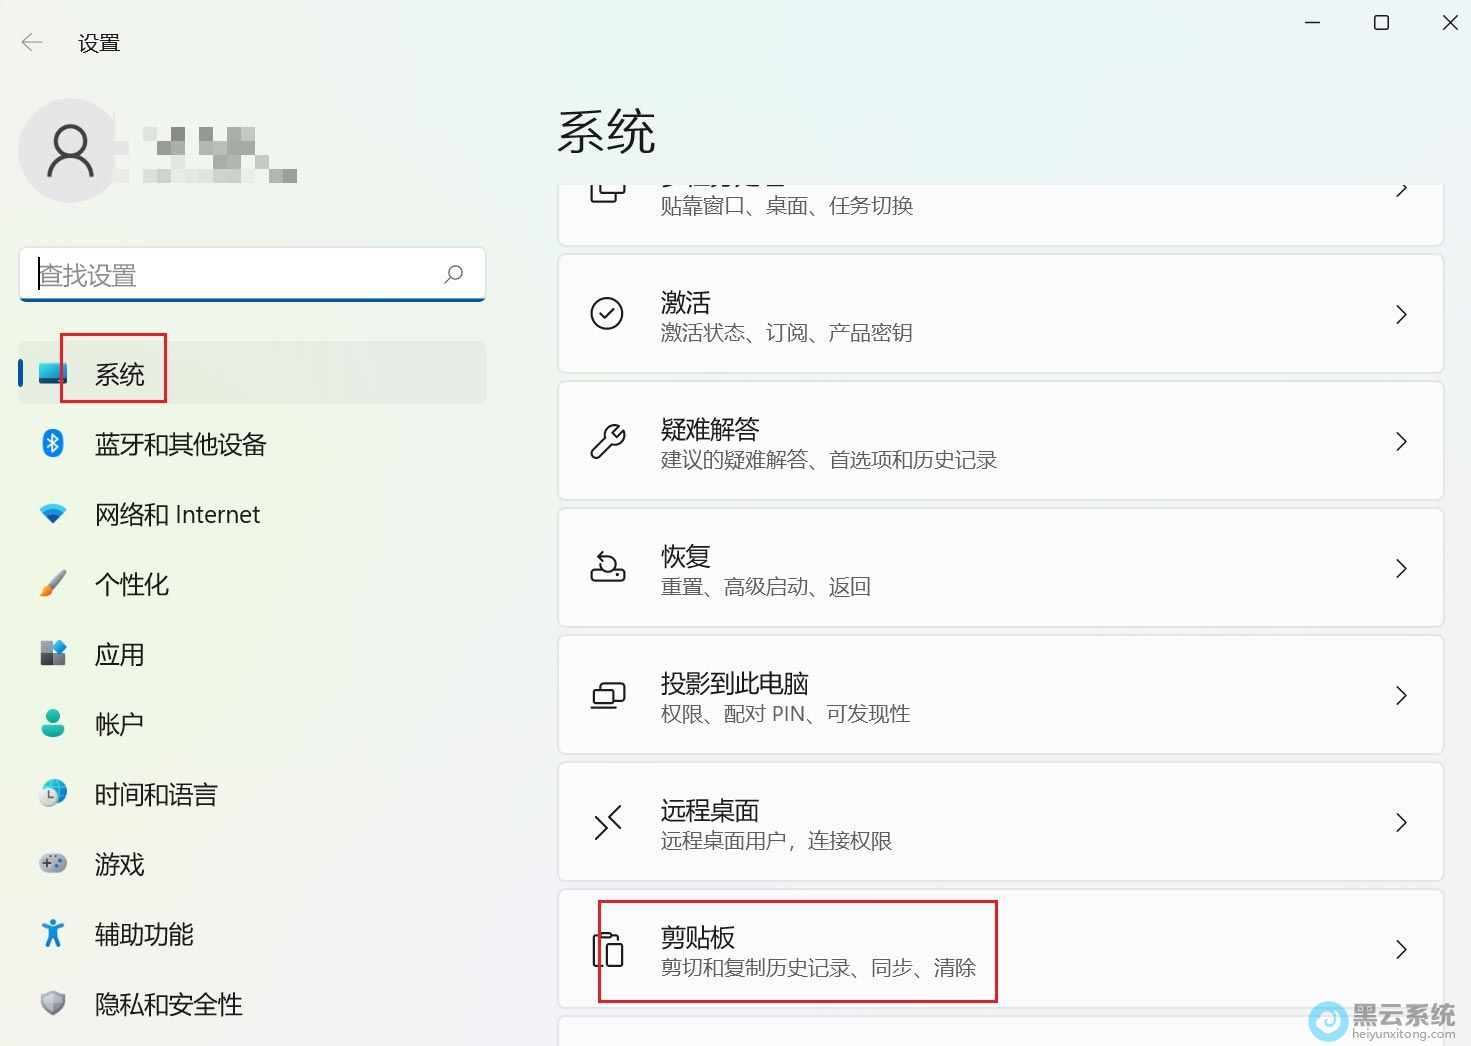The height and width of the screenshot is (1046, 1471).
Task: Expand 激活 chevron arrow
Action: click(1401, 314)
